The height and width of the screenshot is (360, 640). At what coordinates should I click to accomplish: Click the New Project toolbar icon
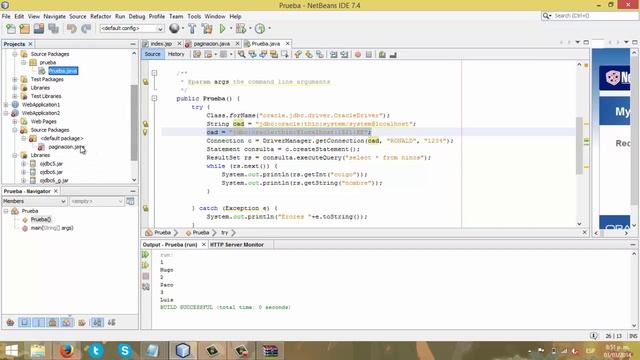(x=24, y=29)
